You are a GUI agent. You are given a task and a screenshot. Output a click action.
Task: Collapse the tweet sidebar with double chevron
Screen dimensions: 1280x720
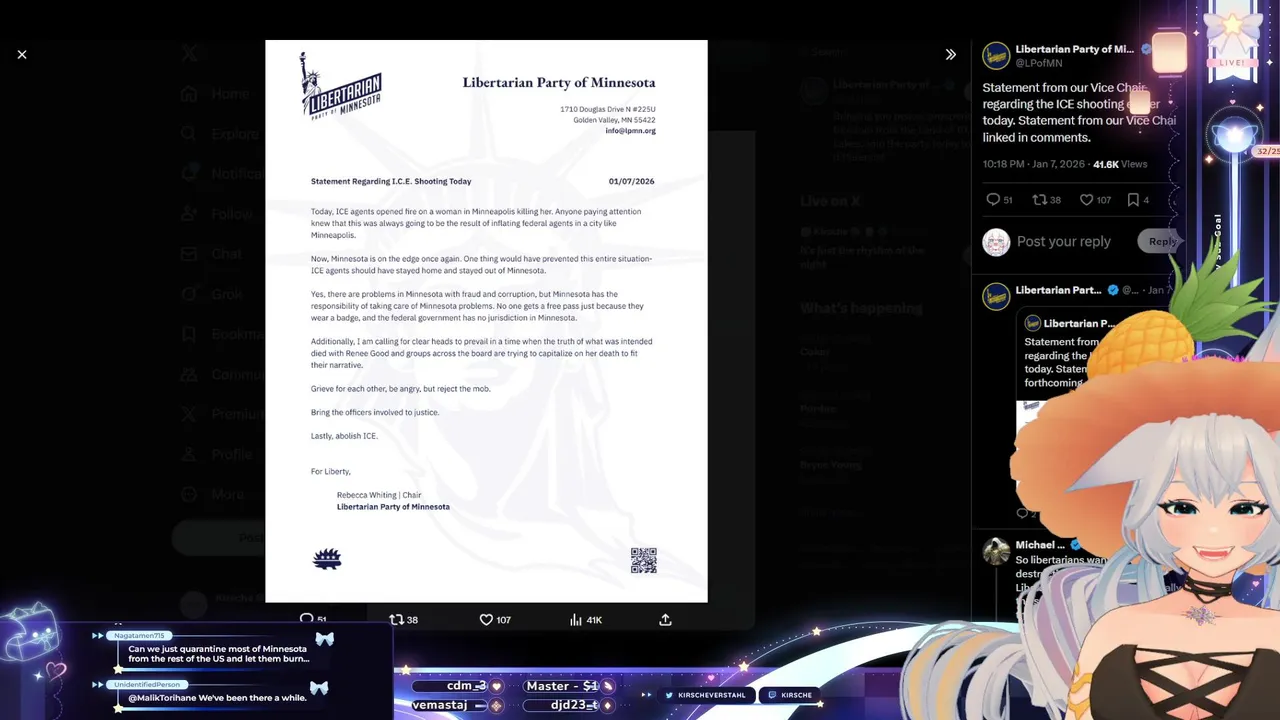pyautogui.click(x=951, y=54)
